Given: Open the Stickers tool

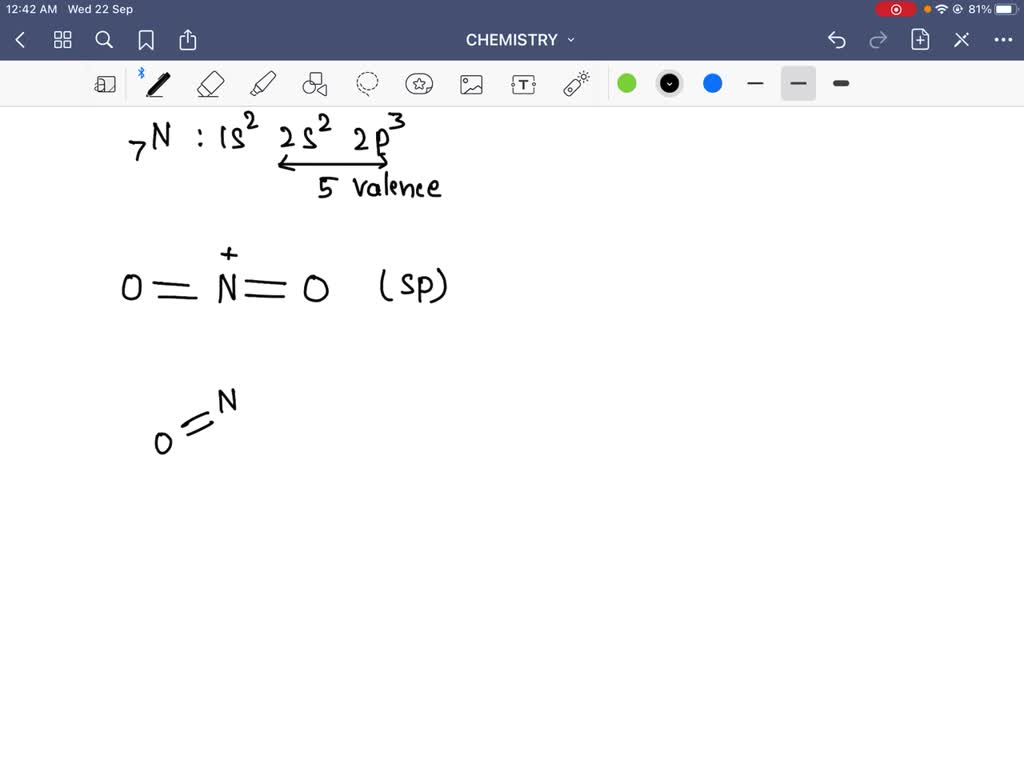Looking at the screenshot, I should point(419,83).
